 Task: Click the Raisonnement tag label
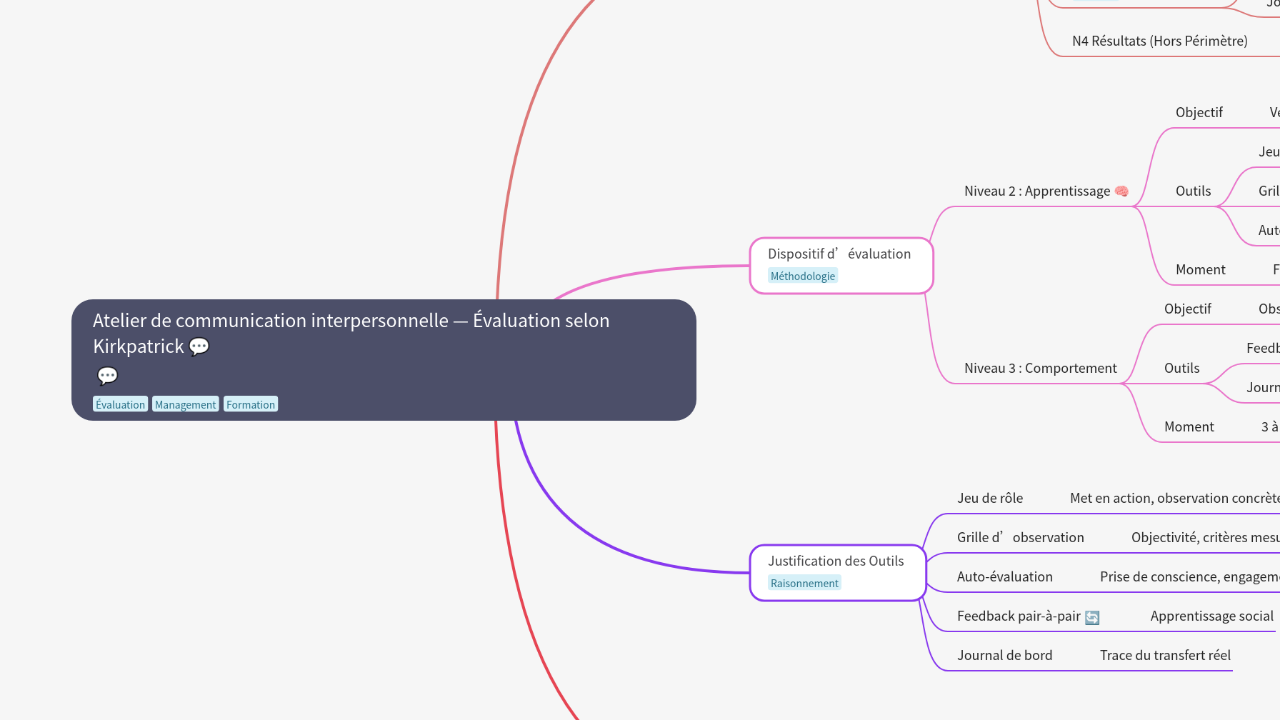click(804, 583)
